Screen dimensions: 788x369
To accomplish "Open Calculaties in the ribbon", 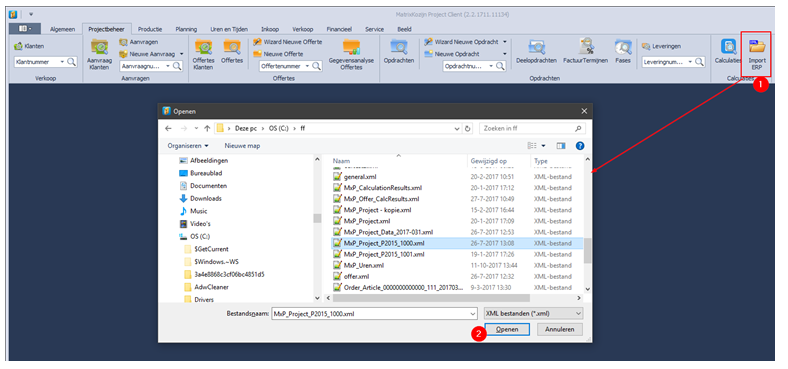I will [728, 52].
